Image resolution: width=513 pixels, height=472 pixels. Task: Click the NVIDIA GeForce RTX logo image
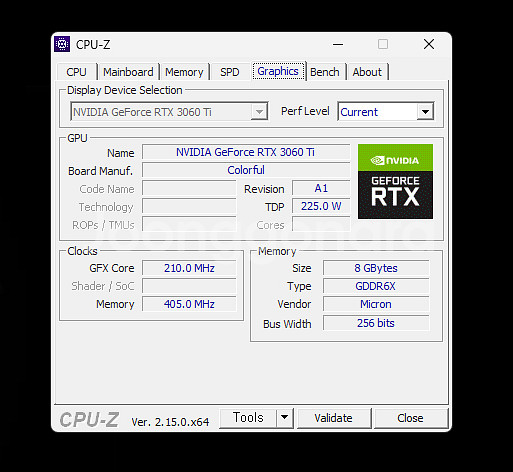(395, 181)
